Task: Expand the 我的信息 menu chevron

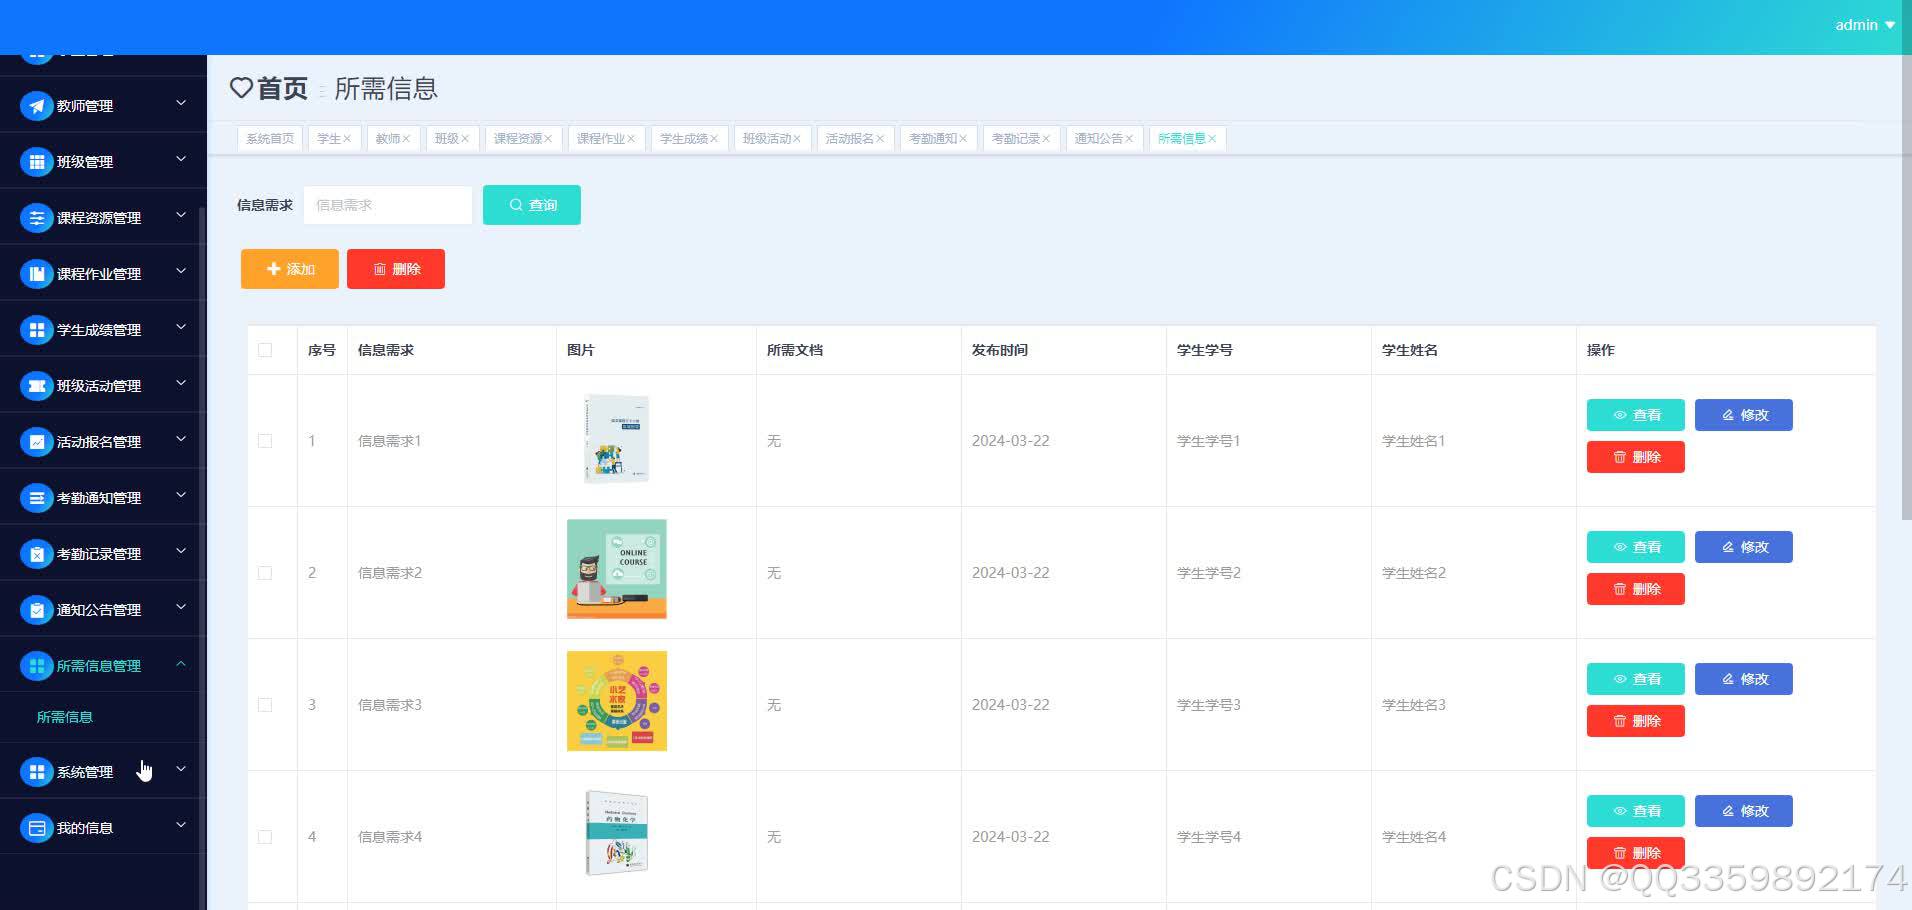Action: [181, 825]
